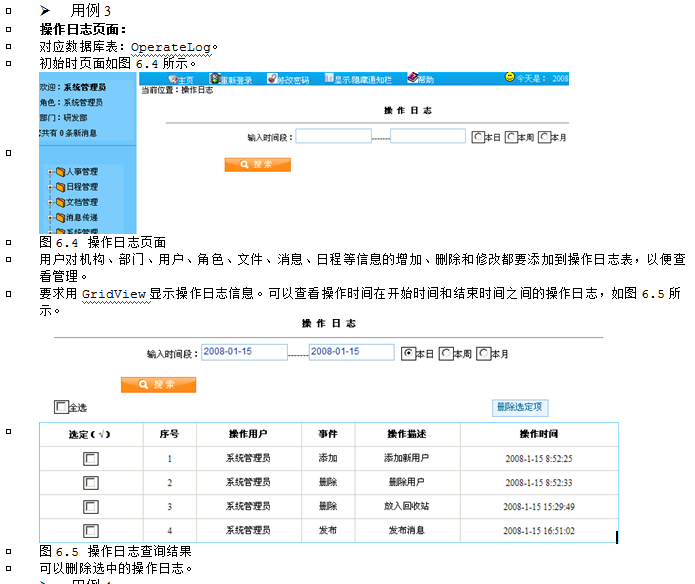Open 修改密码 change password icon
695x584 pixels.
click(273, 79)
